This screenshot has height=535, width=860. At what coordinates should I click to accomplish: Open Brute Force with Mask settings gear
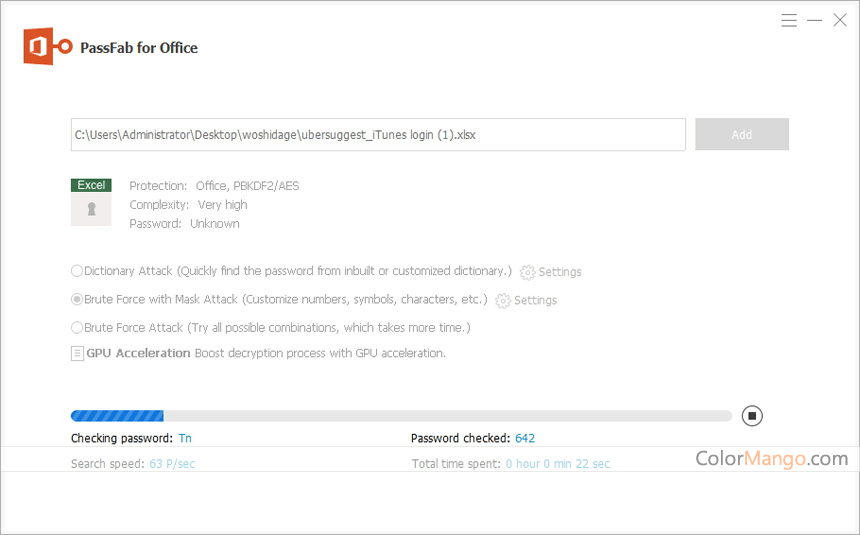coord(504,300)
